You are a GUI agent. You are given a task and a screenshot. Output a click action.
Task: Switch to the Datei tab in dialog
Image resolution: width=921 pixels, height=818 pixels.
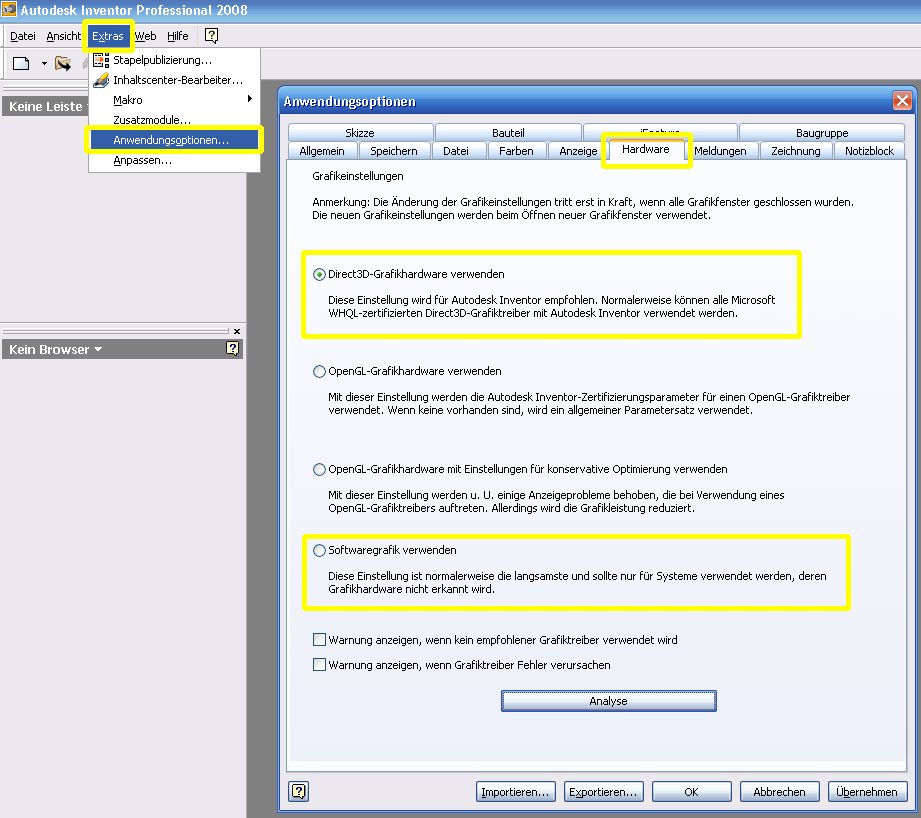click(x=456, y=151)
